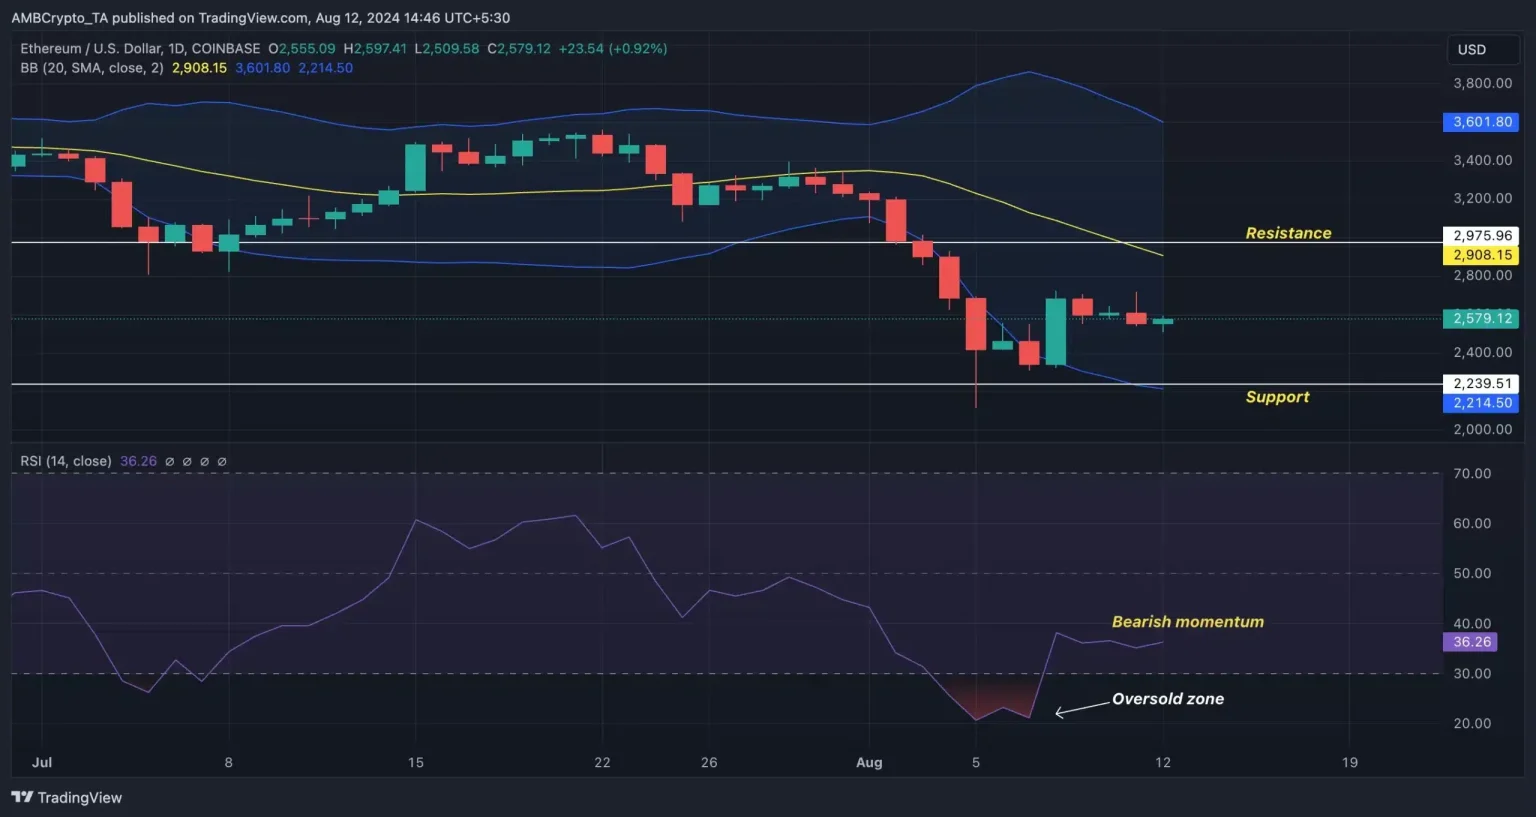Click the 2,239.51 support price label

pyautogui.click(x=1481, y=383)
